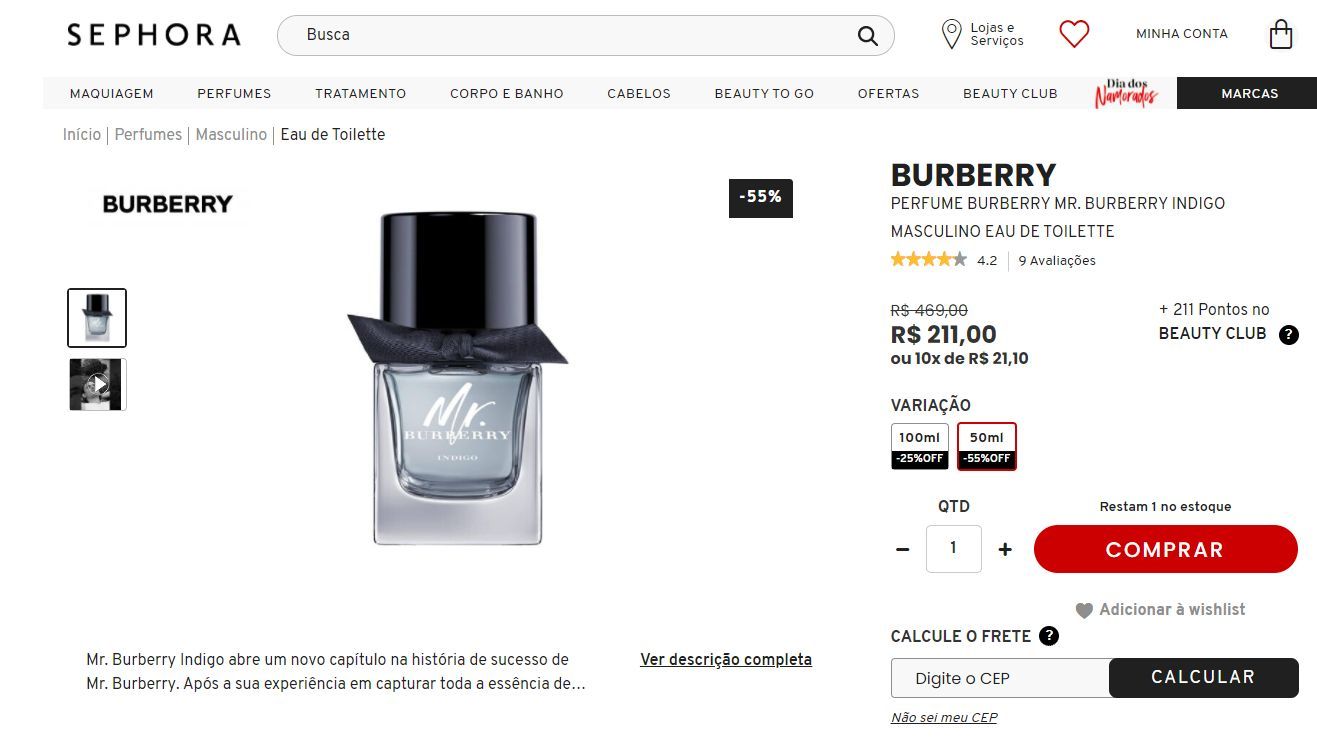The height and width of the screenshot is (741, 1317).
Task: Open the Perfumes menu
Action: coord(234,93)
